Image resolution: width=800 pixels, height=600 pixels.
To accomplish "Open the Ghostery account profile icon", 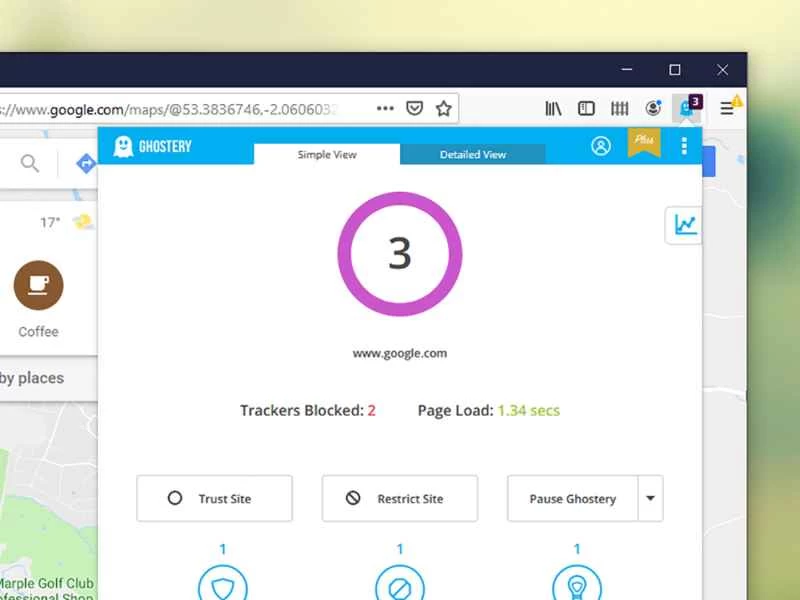I will (x=601, y=146).
